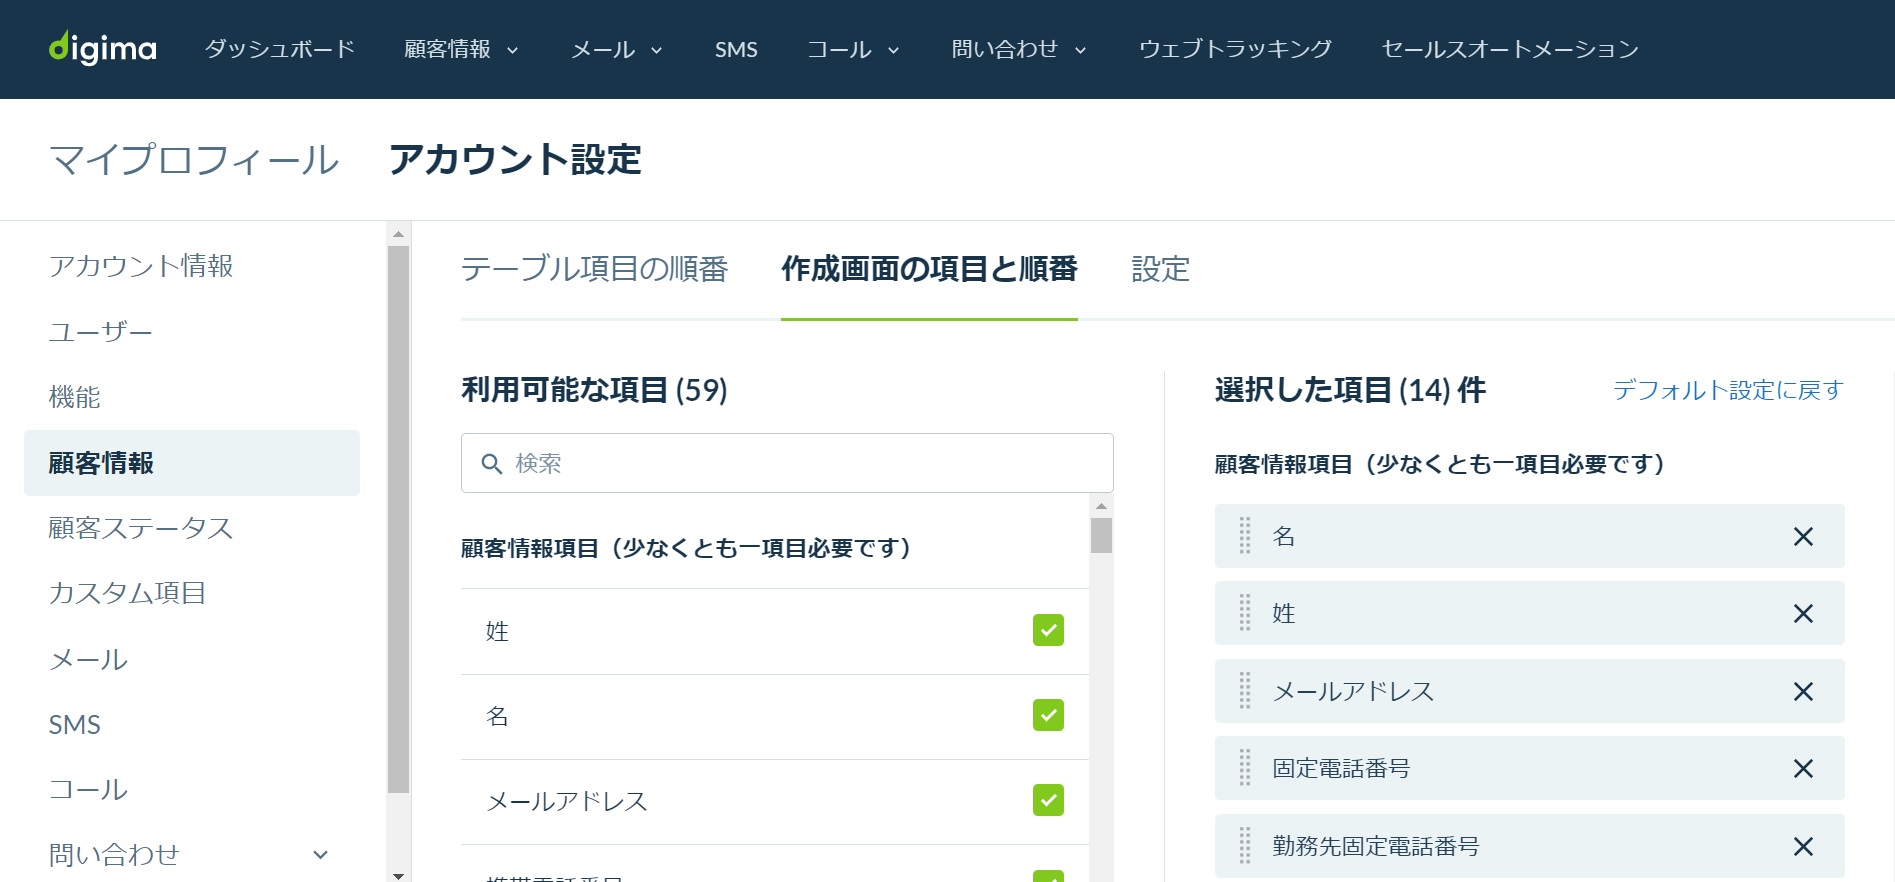Click the sidebar scrollbar thumb
Viewport: 1895px width, 882px height.
click(399, 519)
